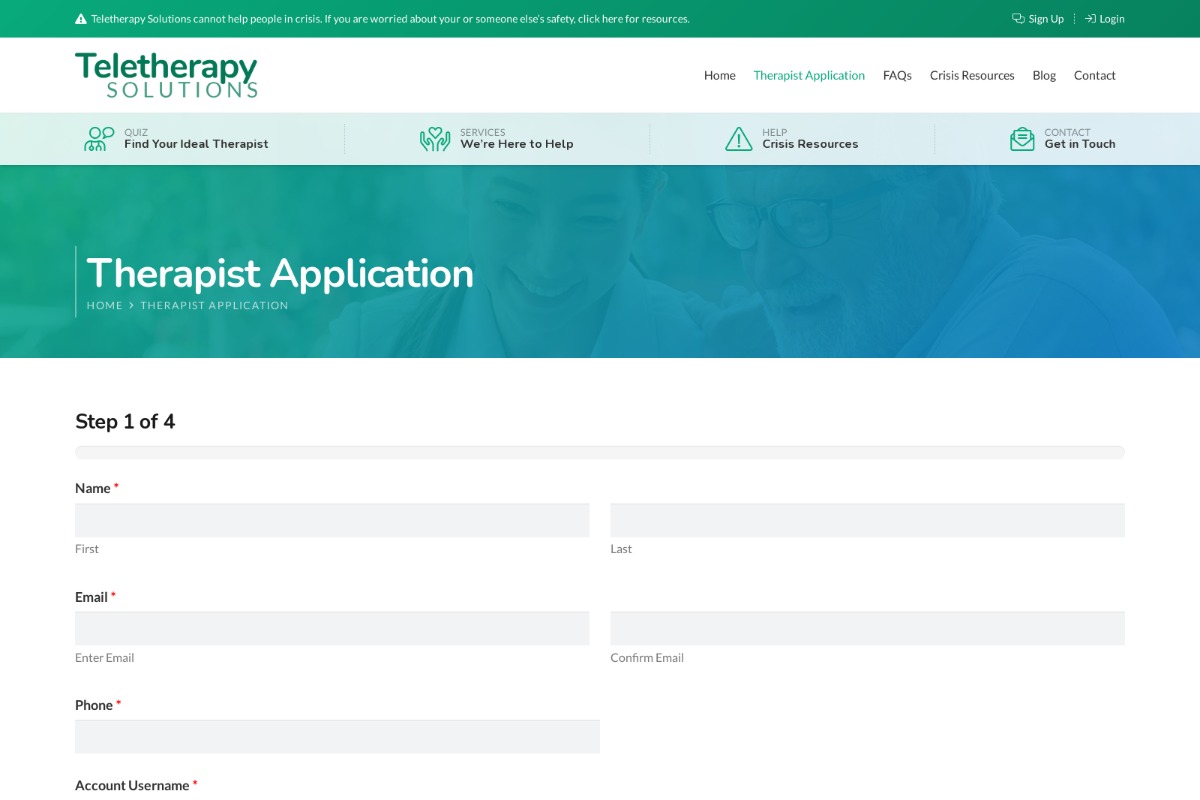
Task: Click the Sign Up chat icon
Action: click(x=1018, y=18)
